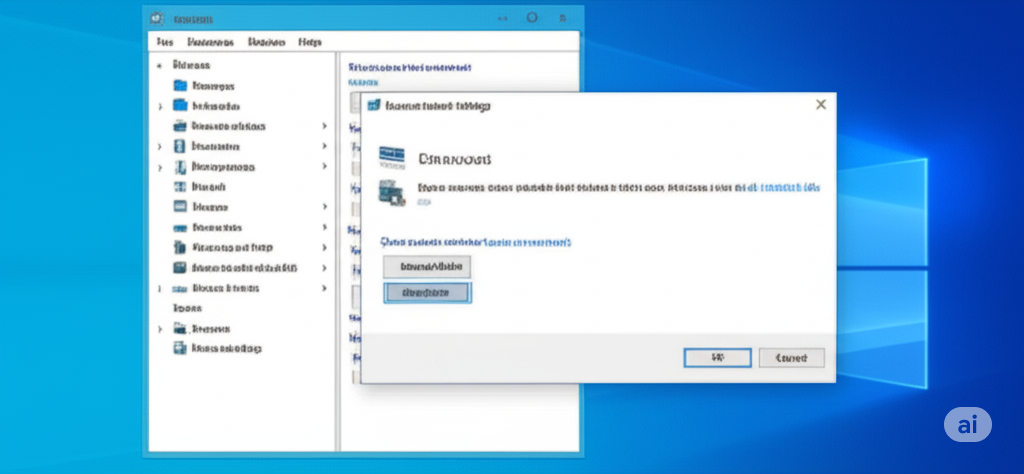The height and width of the screenshot is (474, 1024).
Task: Click the dialog title bar's small app icon
Action: [x=374, y=105]
